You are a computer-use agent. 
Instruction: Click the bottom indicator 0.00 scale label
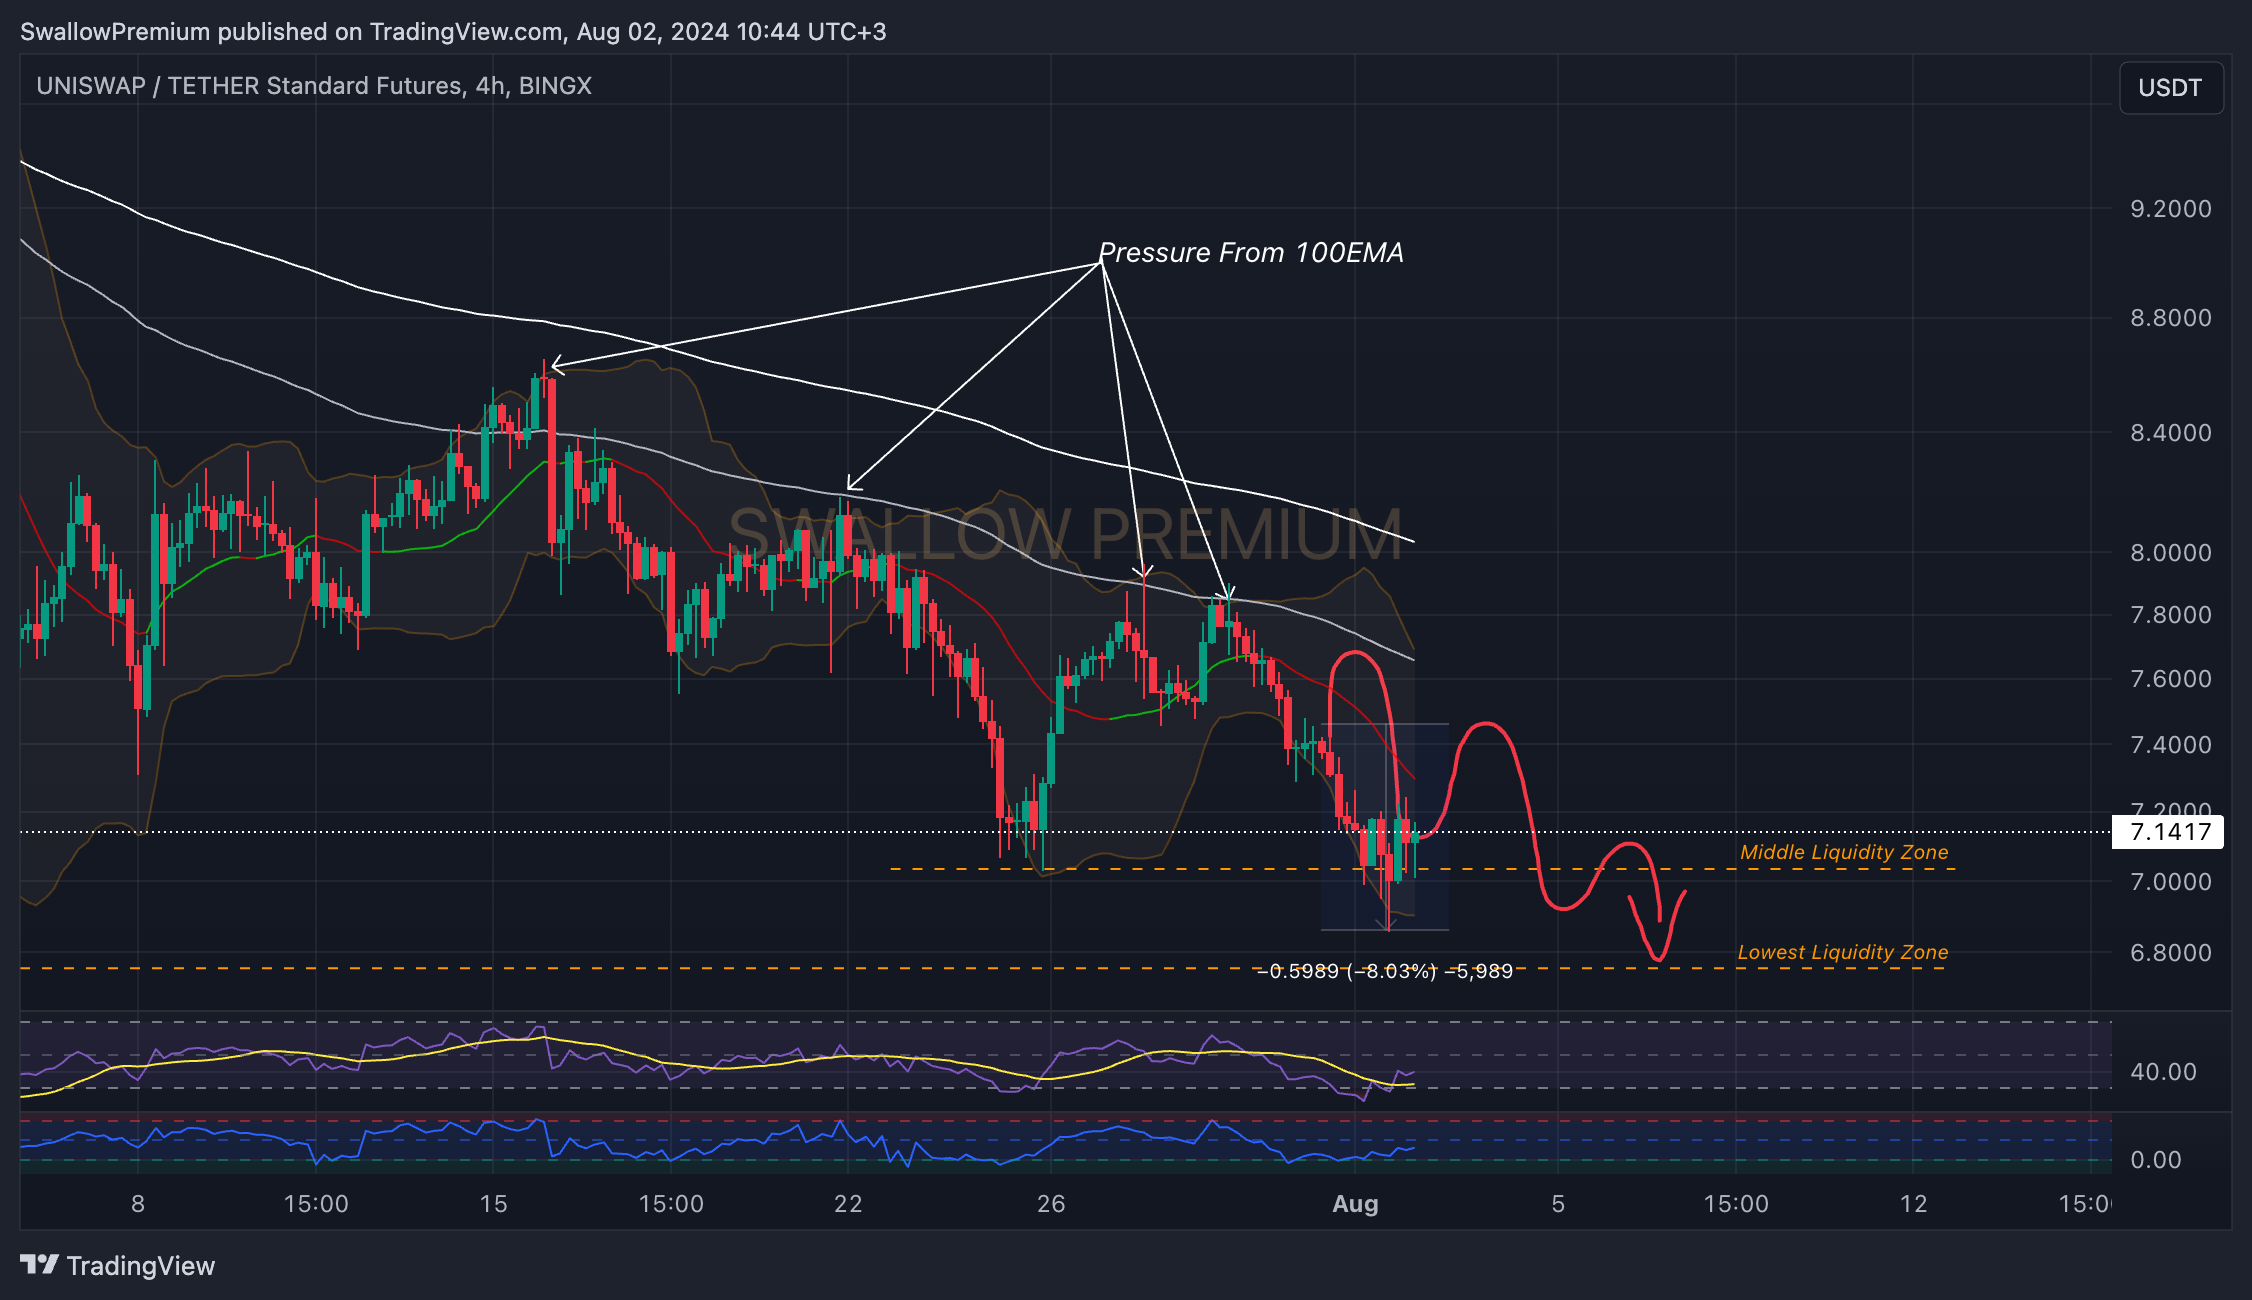tap(2156, 1160)
